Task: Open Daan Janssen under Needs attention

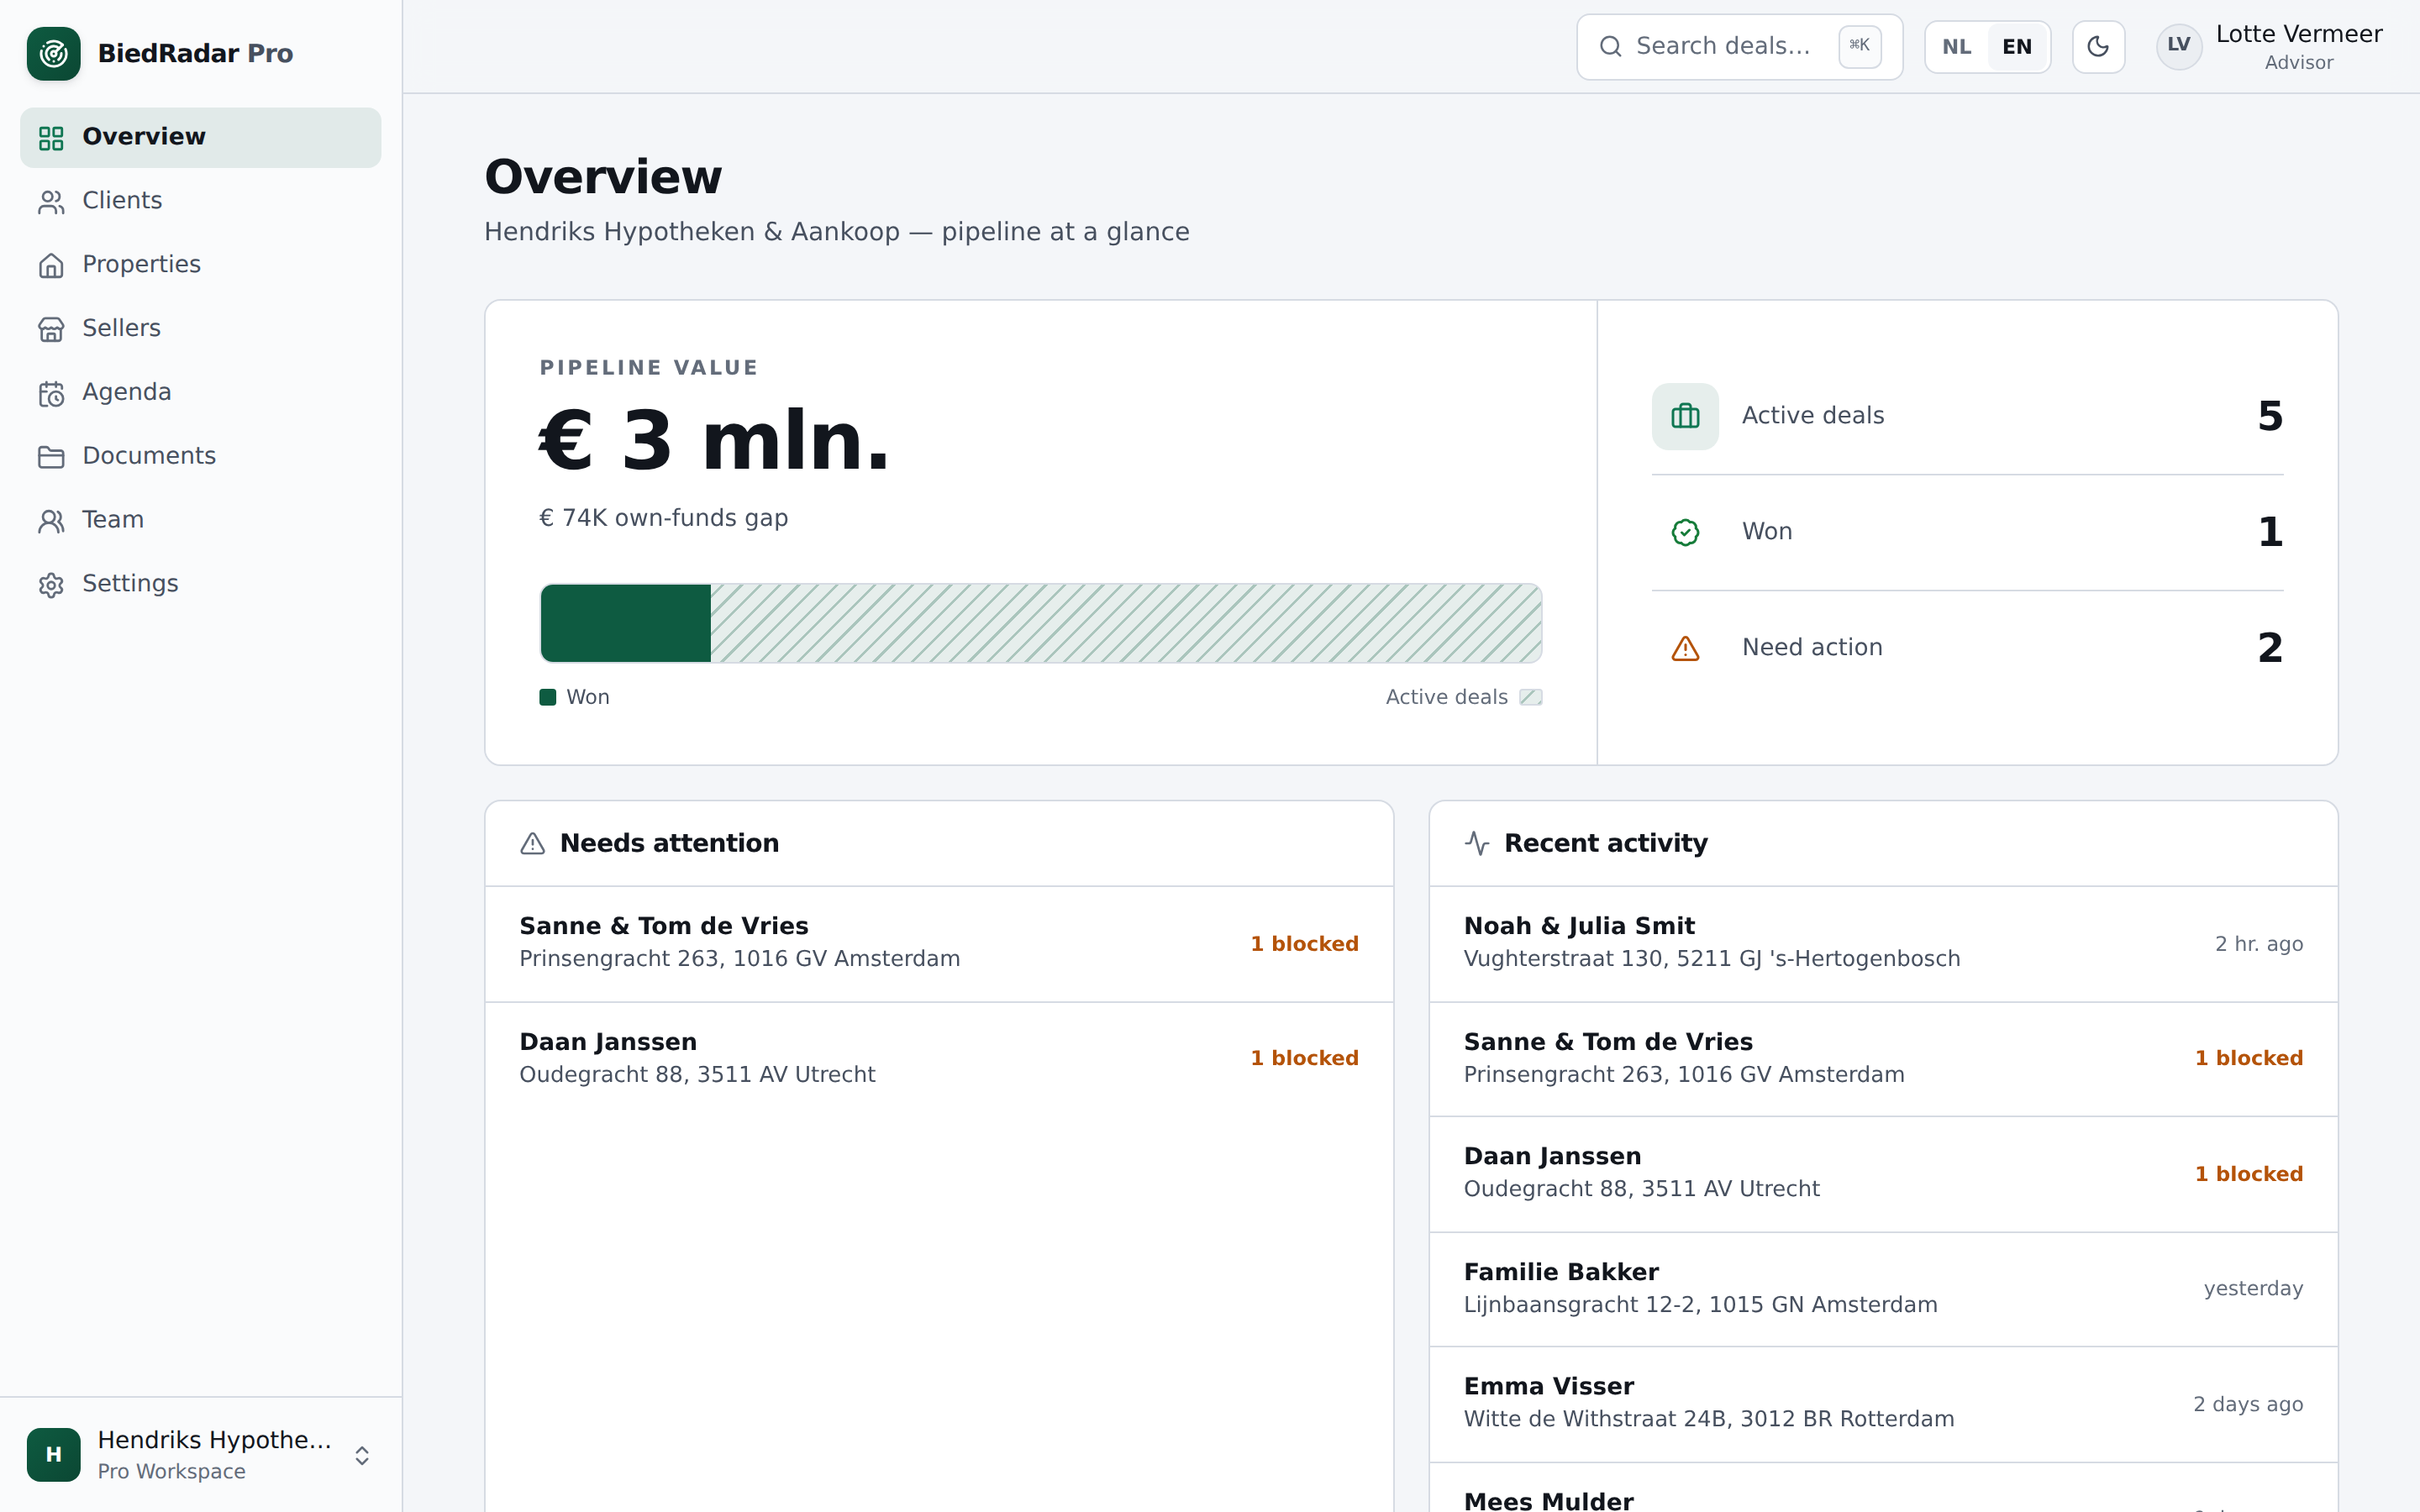Action: [x=939, y=1059]
